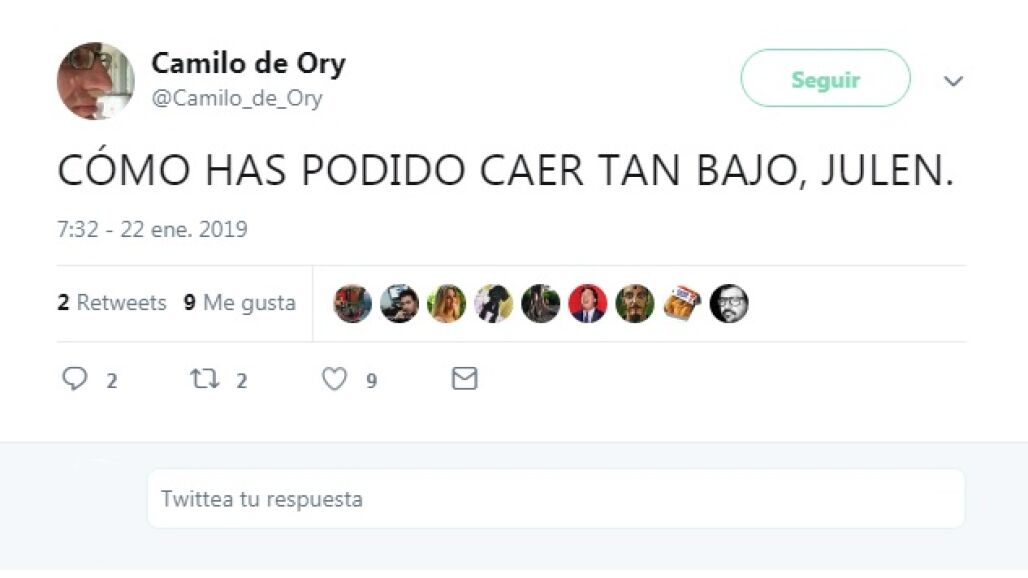This screenshot has height=578, width=1028.
Task: Click the reply speech bubble icon
Action: coord(75,379)
